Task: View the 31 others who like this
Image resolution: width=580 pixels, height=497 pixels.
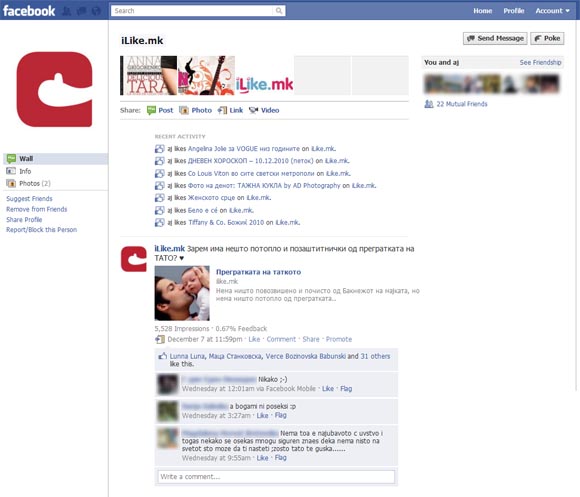Action: click(375, 356)
